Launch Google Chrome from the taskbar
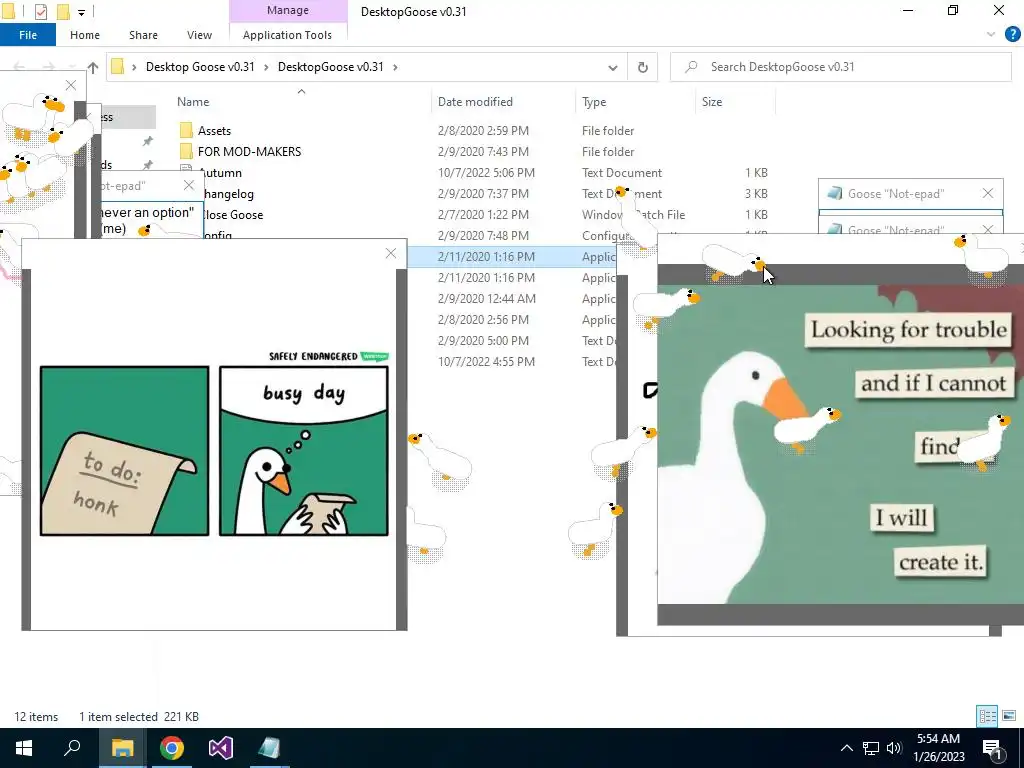The width and height of the screenshot is (1024, 768). point(172,748)
